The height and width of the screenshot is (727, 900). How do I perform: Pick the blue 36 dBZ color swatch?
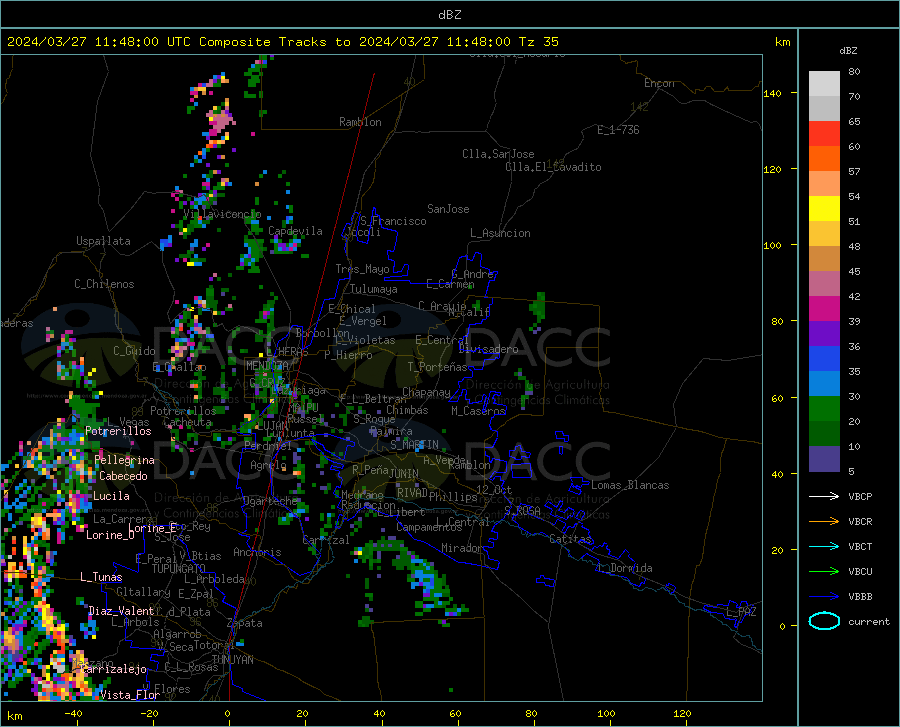[824, 359]
